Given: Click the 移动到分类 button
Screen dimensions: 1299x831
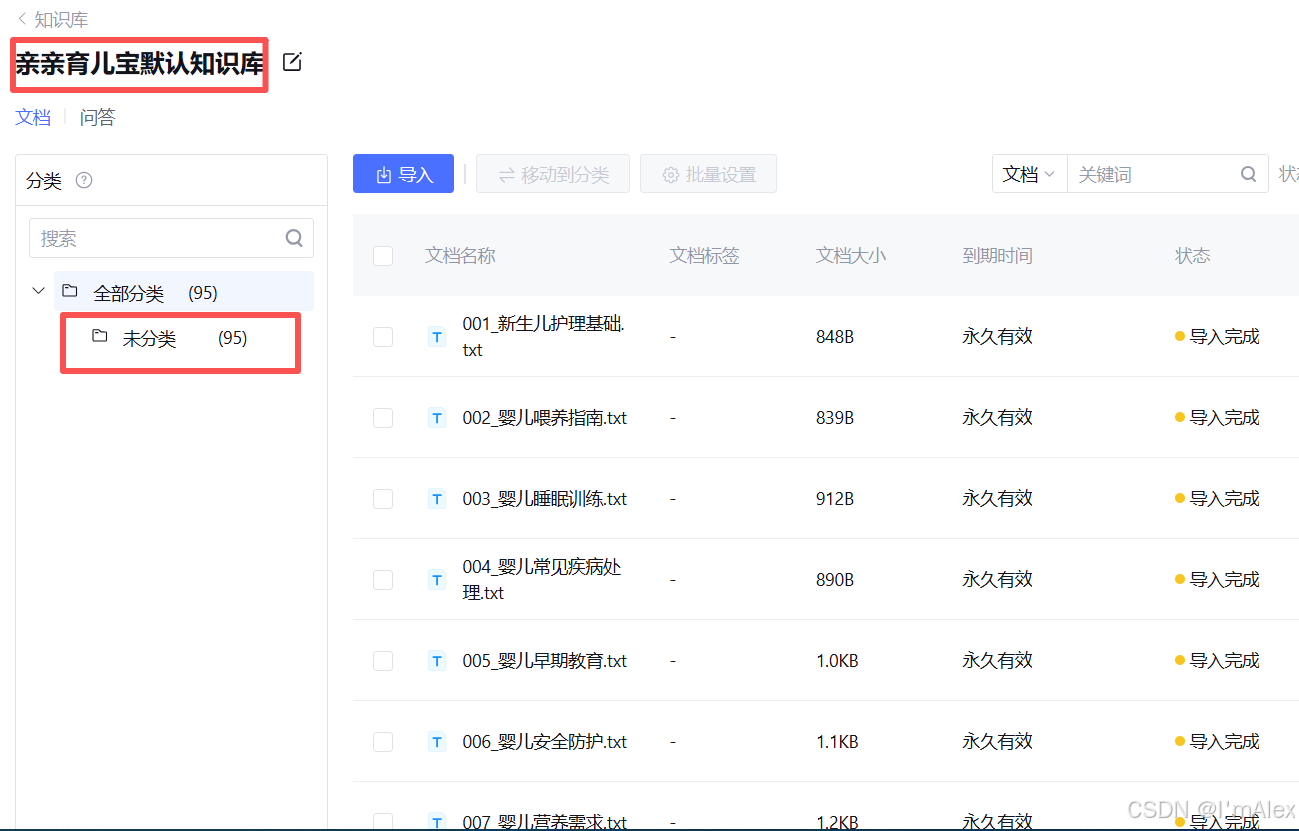Looking at the screenshot, I should [x=553, y=174].
